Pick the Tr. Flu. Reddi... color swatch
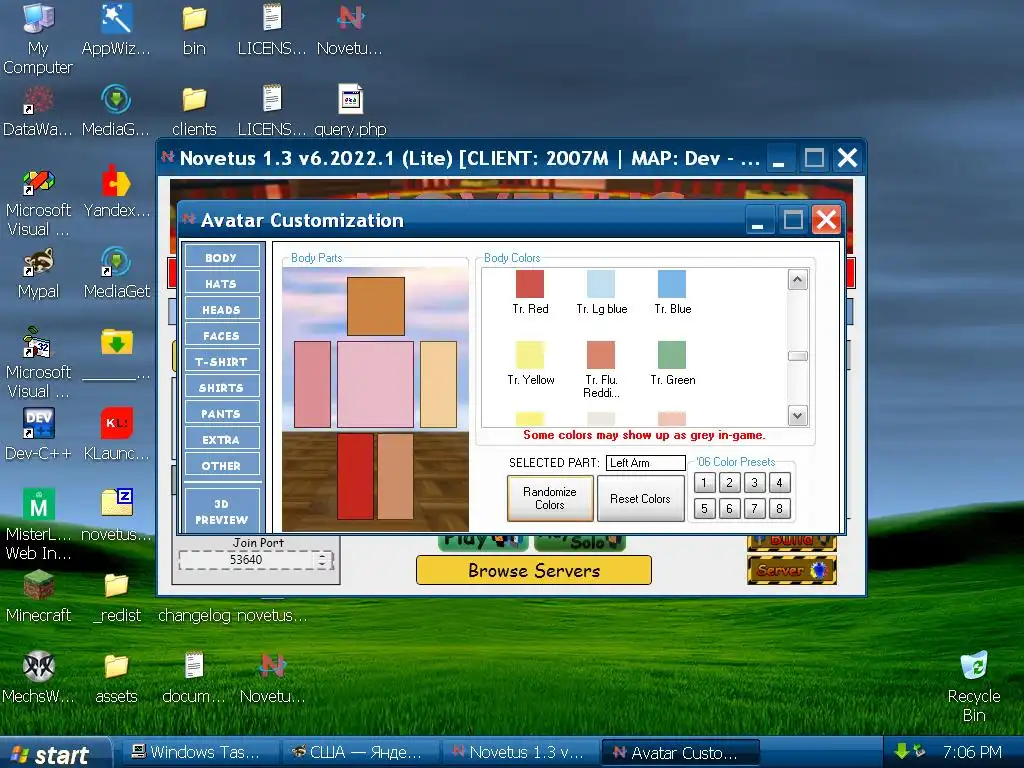Viewport: 1024px width, 768px height. coord(601,355)
